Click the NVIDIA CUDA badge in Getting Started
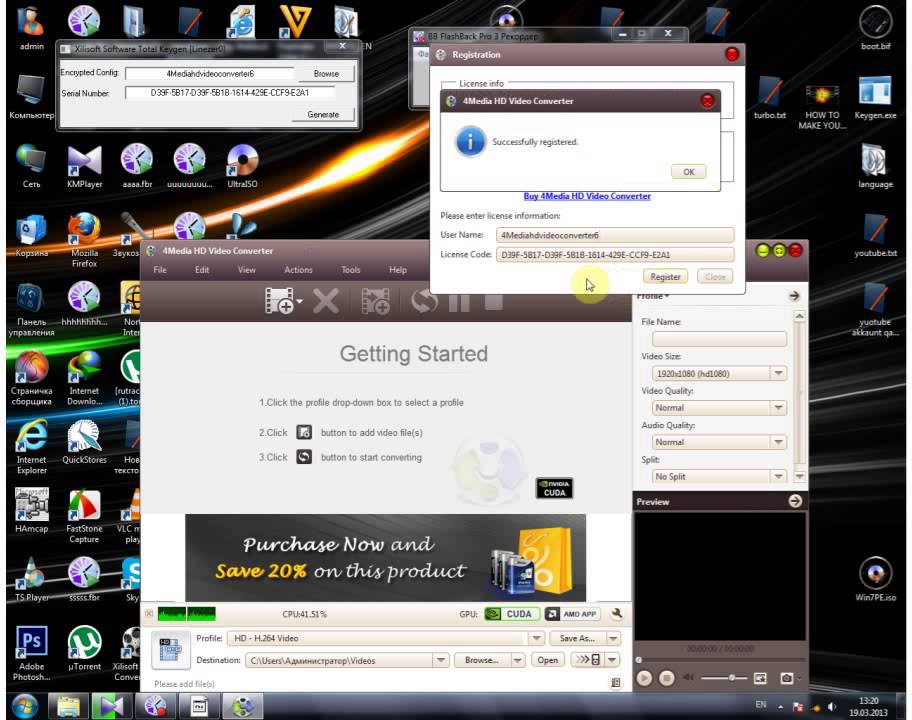 [x=554, y=489]
